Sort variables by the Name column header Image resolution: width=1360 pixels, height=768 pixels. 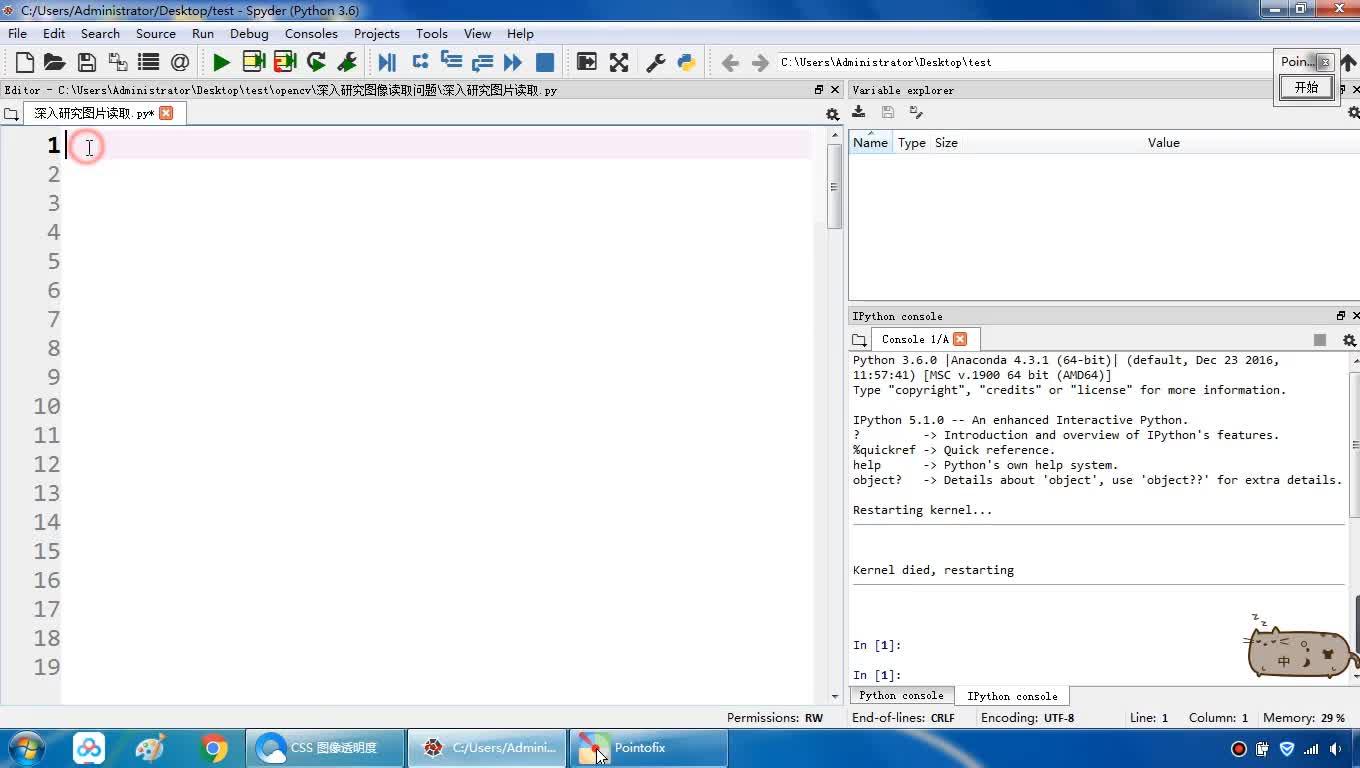(x=870, y=143)
